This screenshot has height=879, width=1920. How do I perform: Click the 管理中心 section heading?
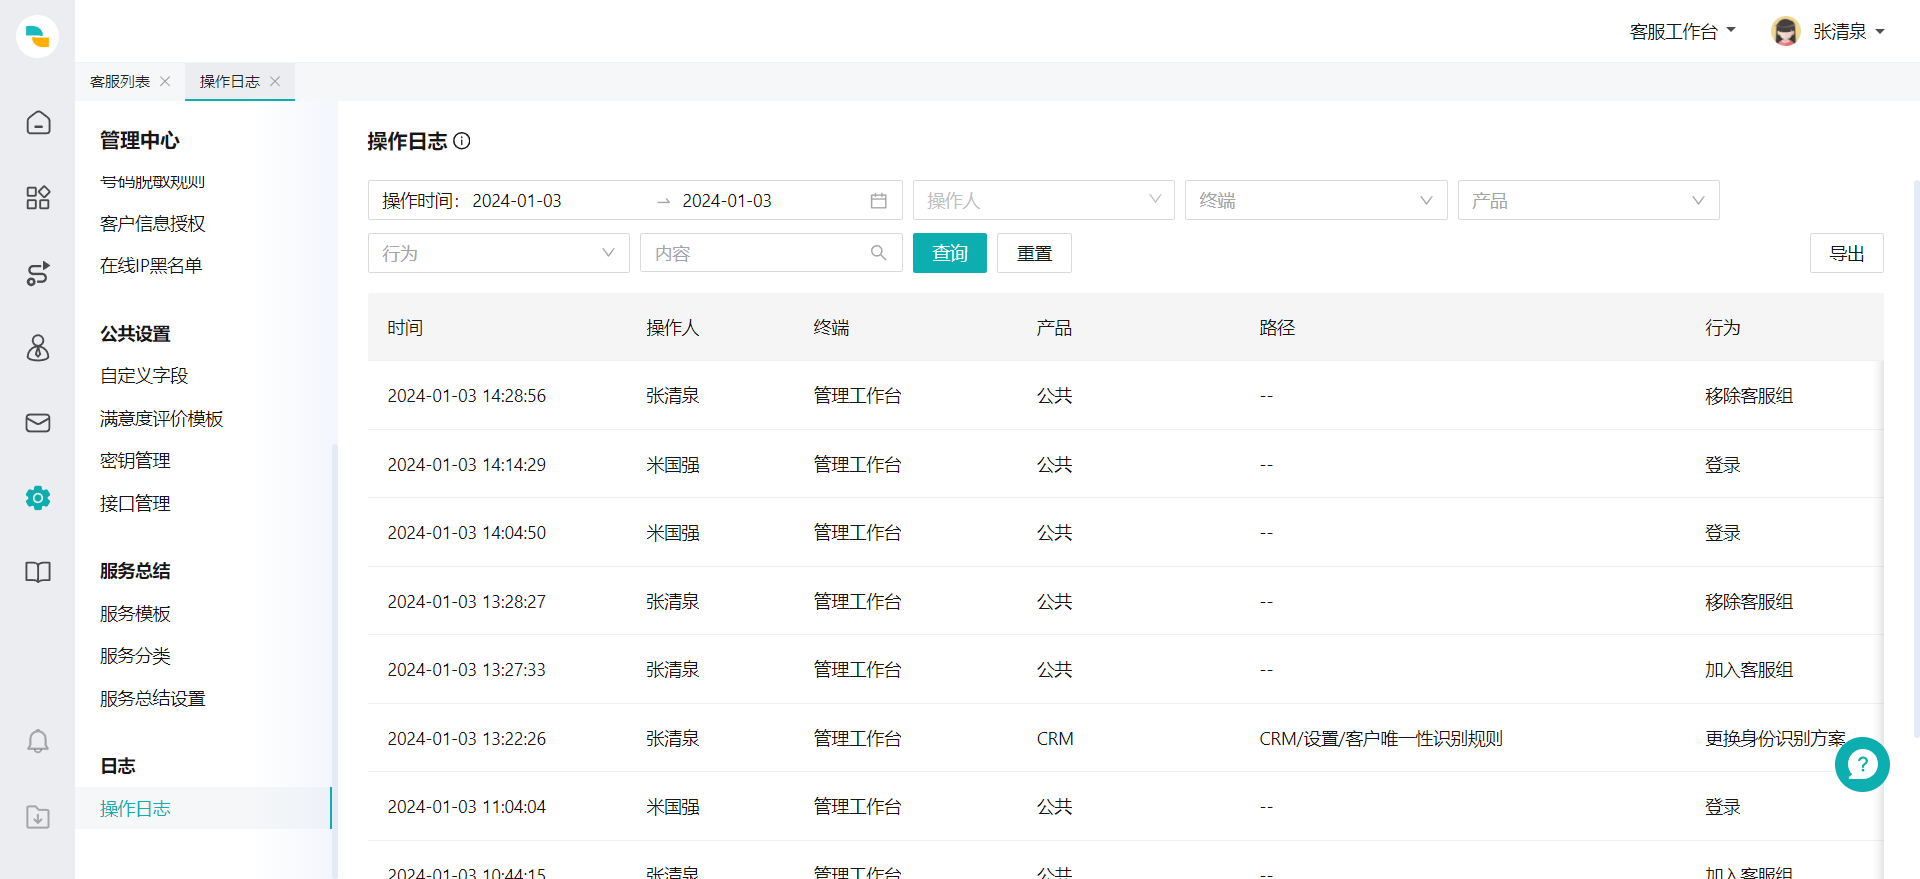click(x=140, y=141)
